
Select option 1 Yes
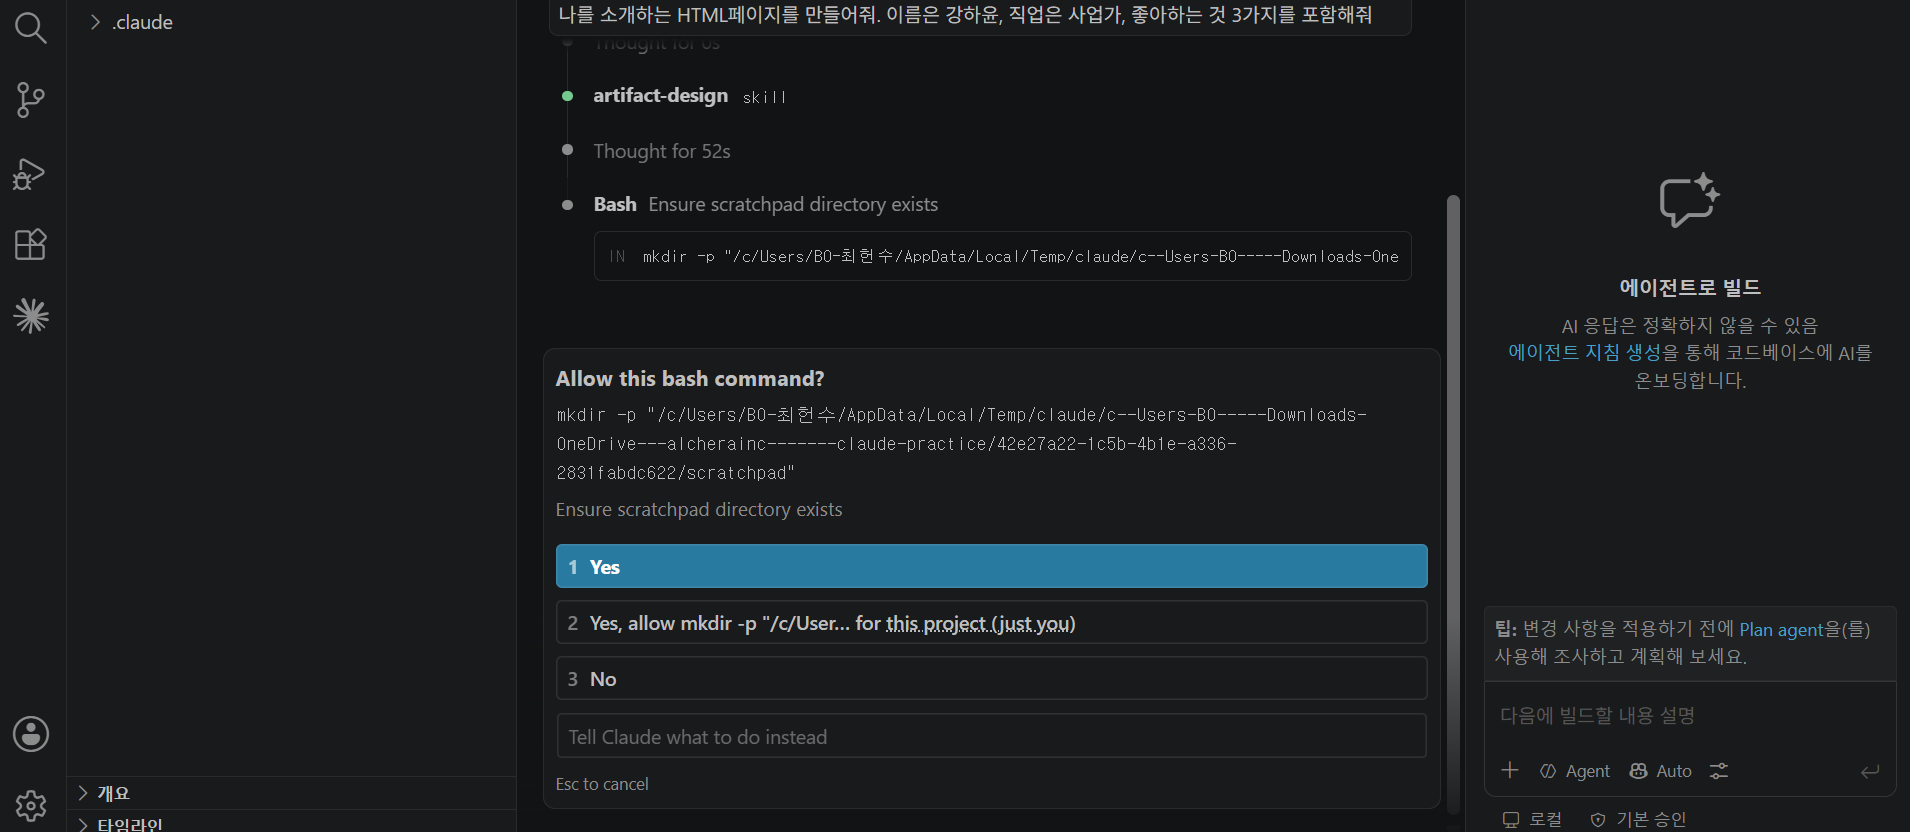click(x=991, y=566)
